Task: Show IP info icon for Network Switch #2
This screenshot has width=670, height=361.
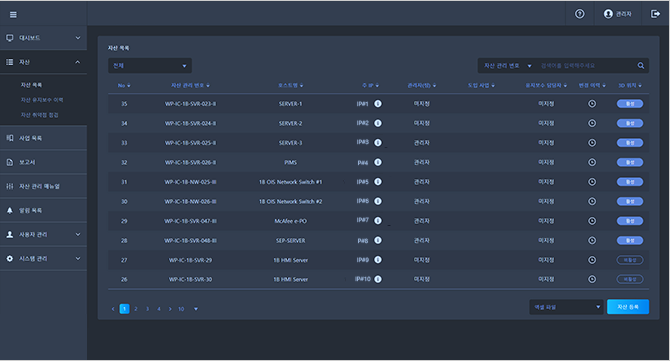Action: point(378,201)
